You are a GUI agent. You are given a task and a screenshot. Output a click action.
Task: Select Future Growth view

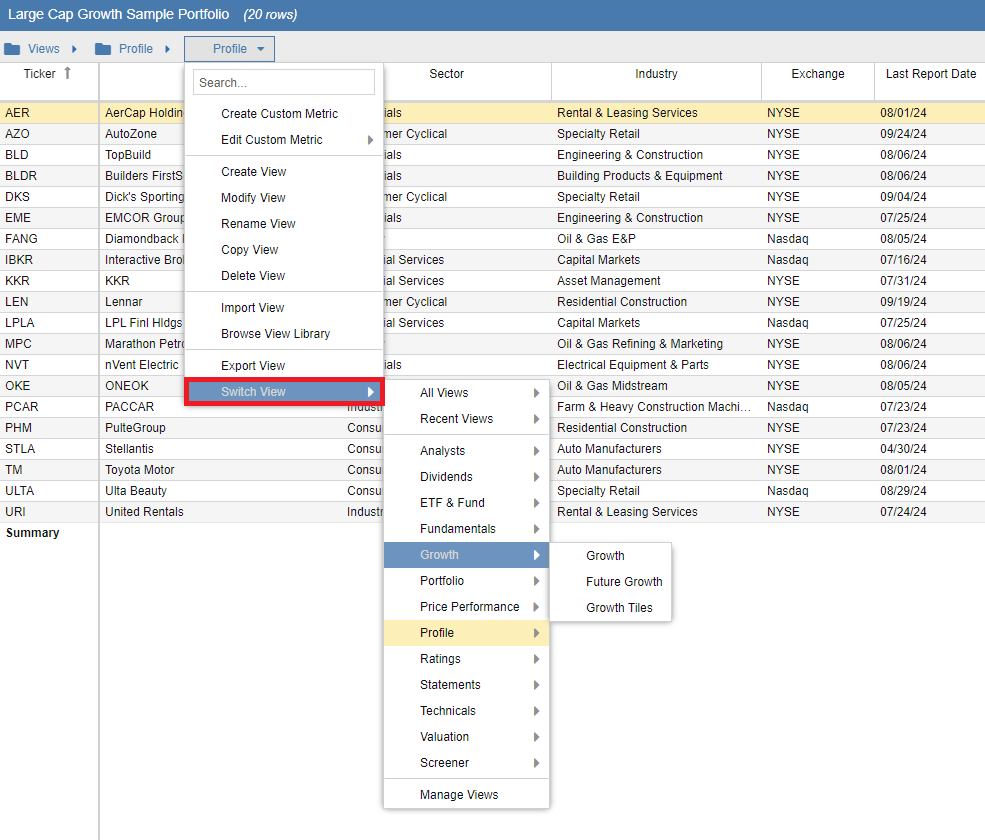pyautogui.click(x=624, y=582)
